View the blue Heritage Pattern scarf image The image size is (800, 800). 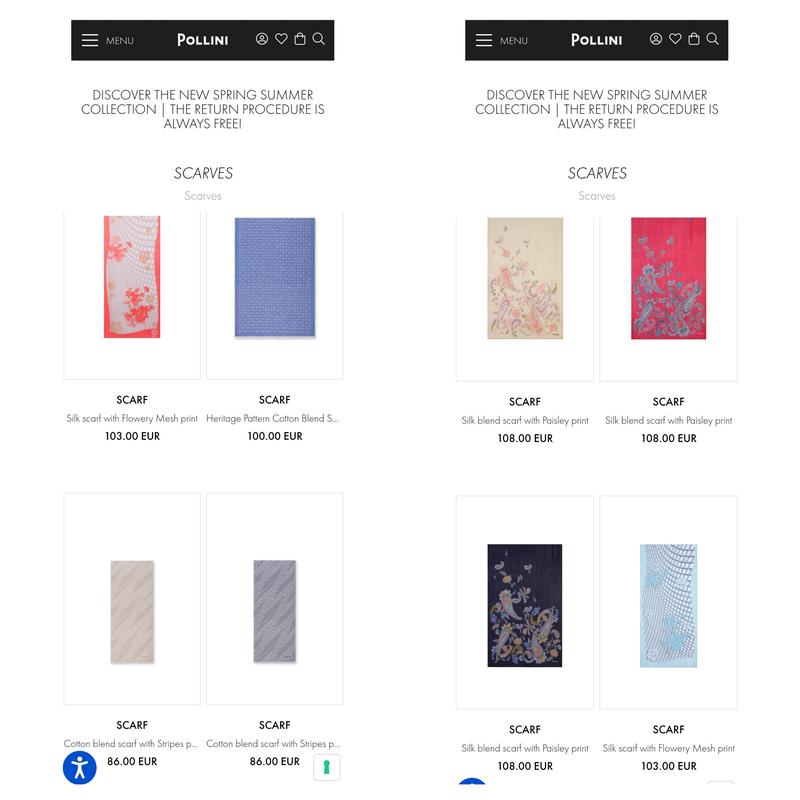click(275, 277)
